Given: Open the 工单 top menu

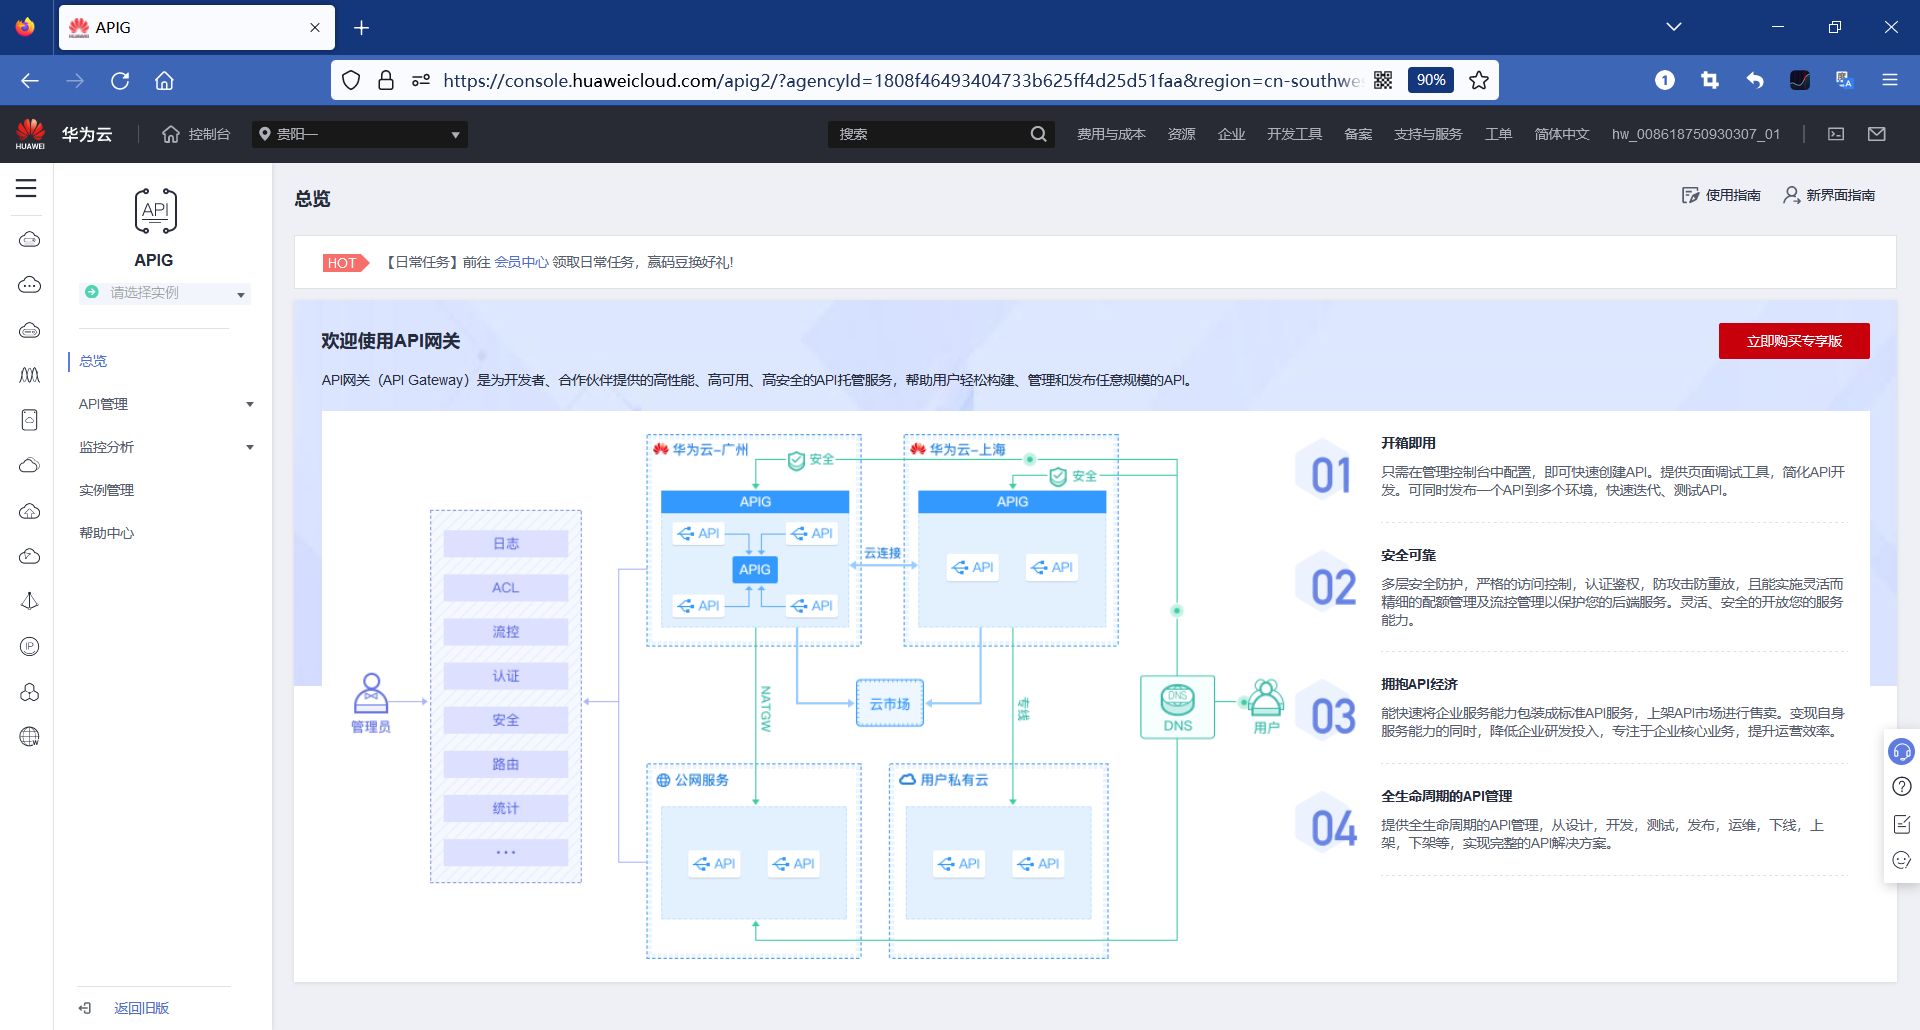Looking at the screenshot, I should click(x=1498, y=134).
